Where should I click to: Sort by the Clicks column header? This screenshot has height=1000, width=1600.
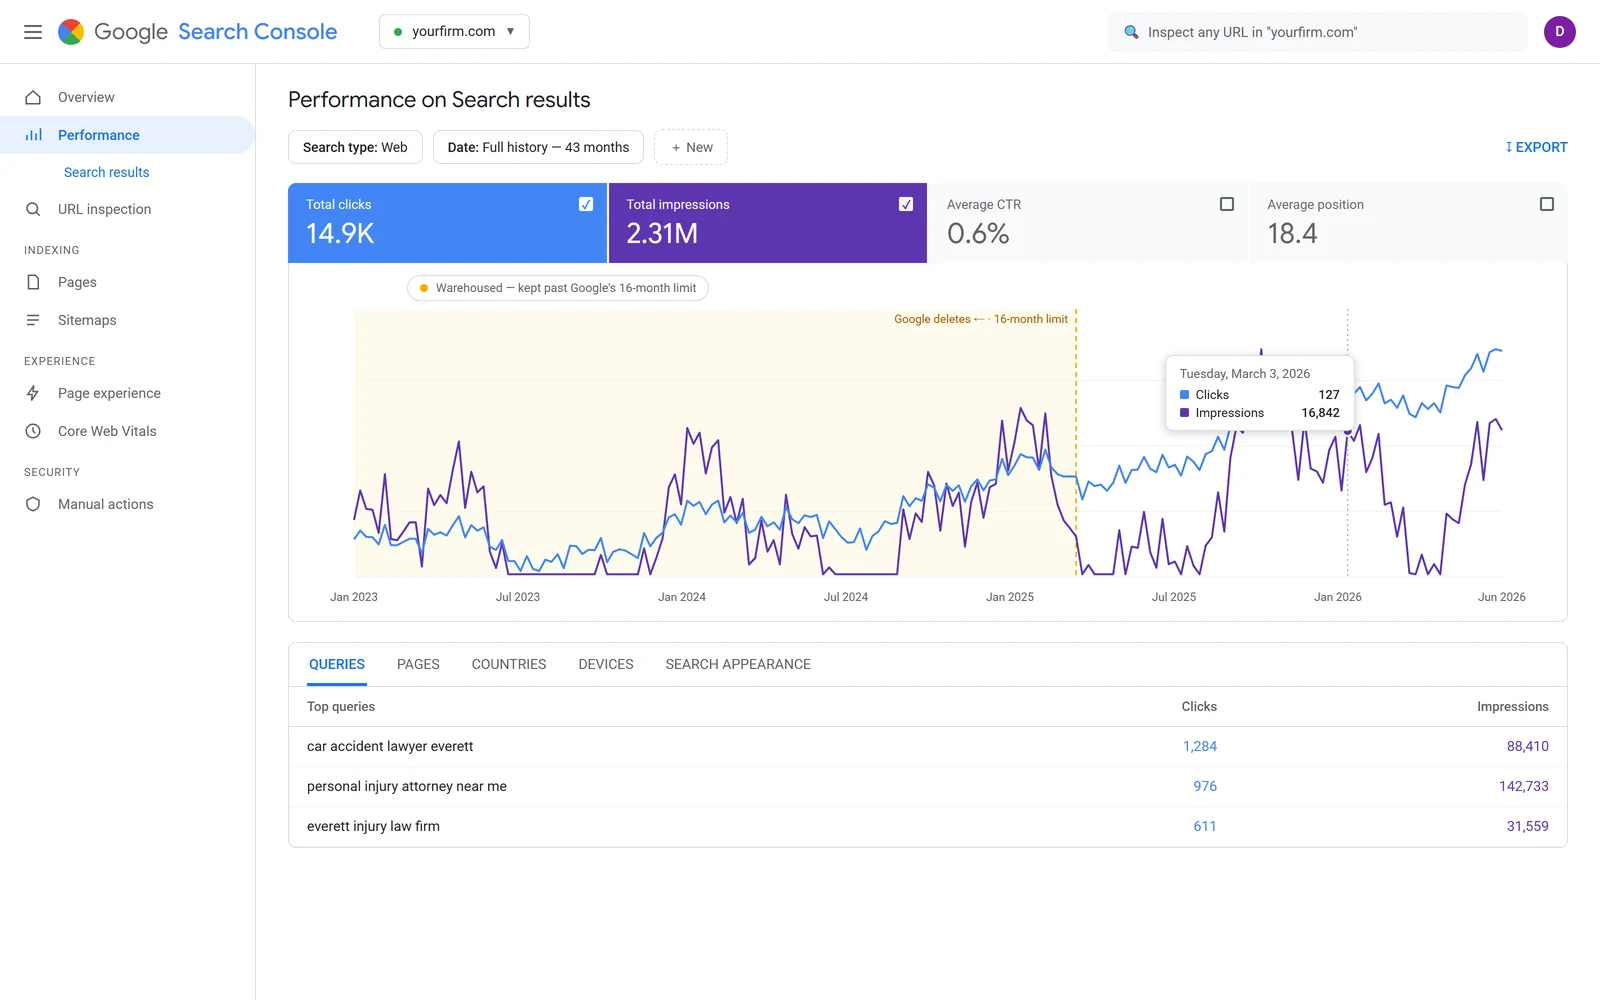[1199, 706]
